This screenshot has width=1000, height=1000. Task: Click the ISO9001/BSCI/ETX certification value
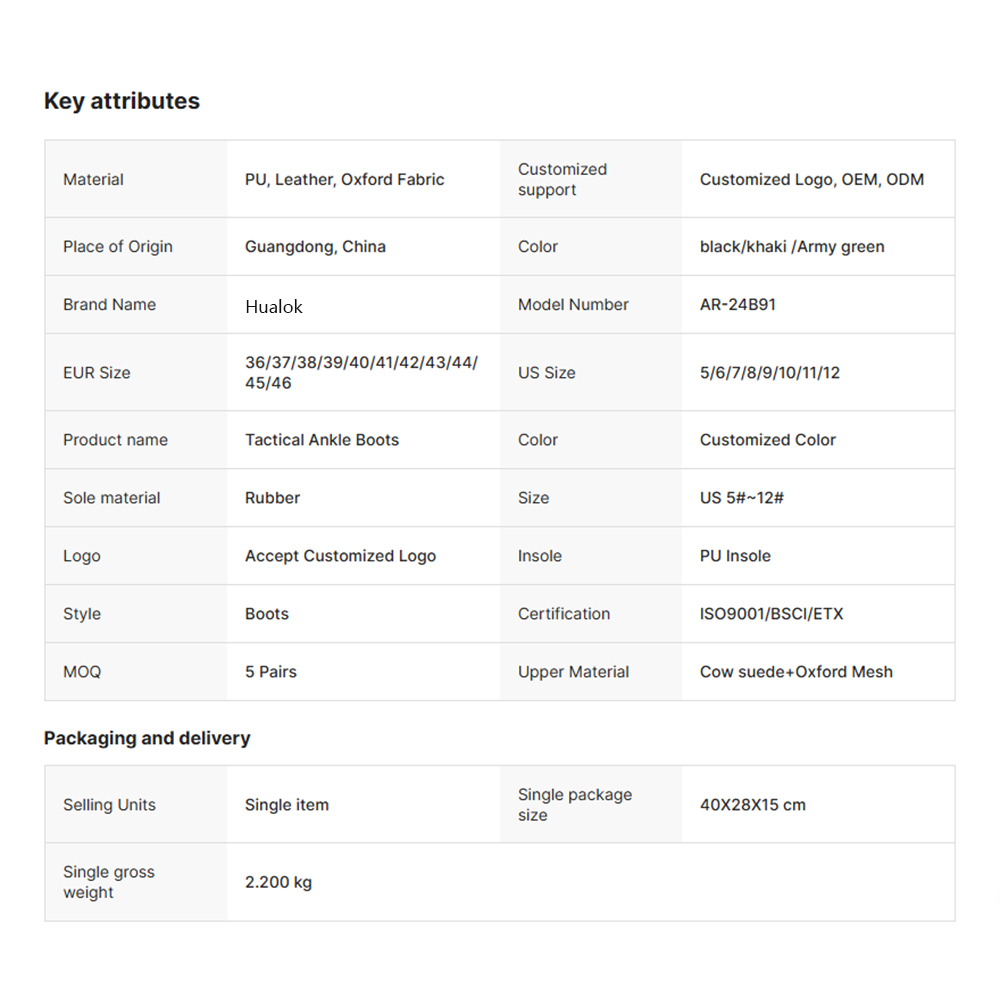pos(771,614)
